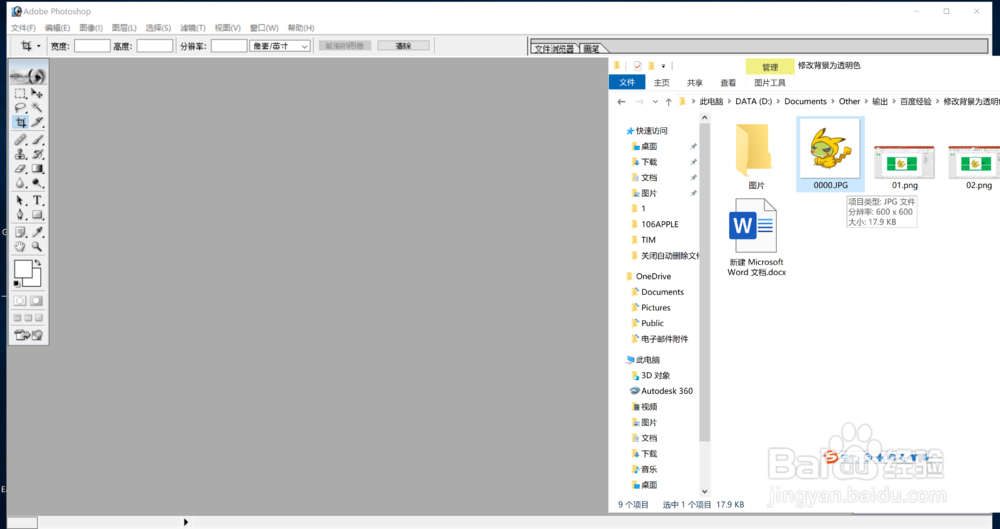1000x529 pixels.
Task: Select the Eraser tool
Action: [20, 168]
